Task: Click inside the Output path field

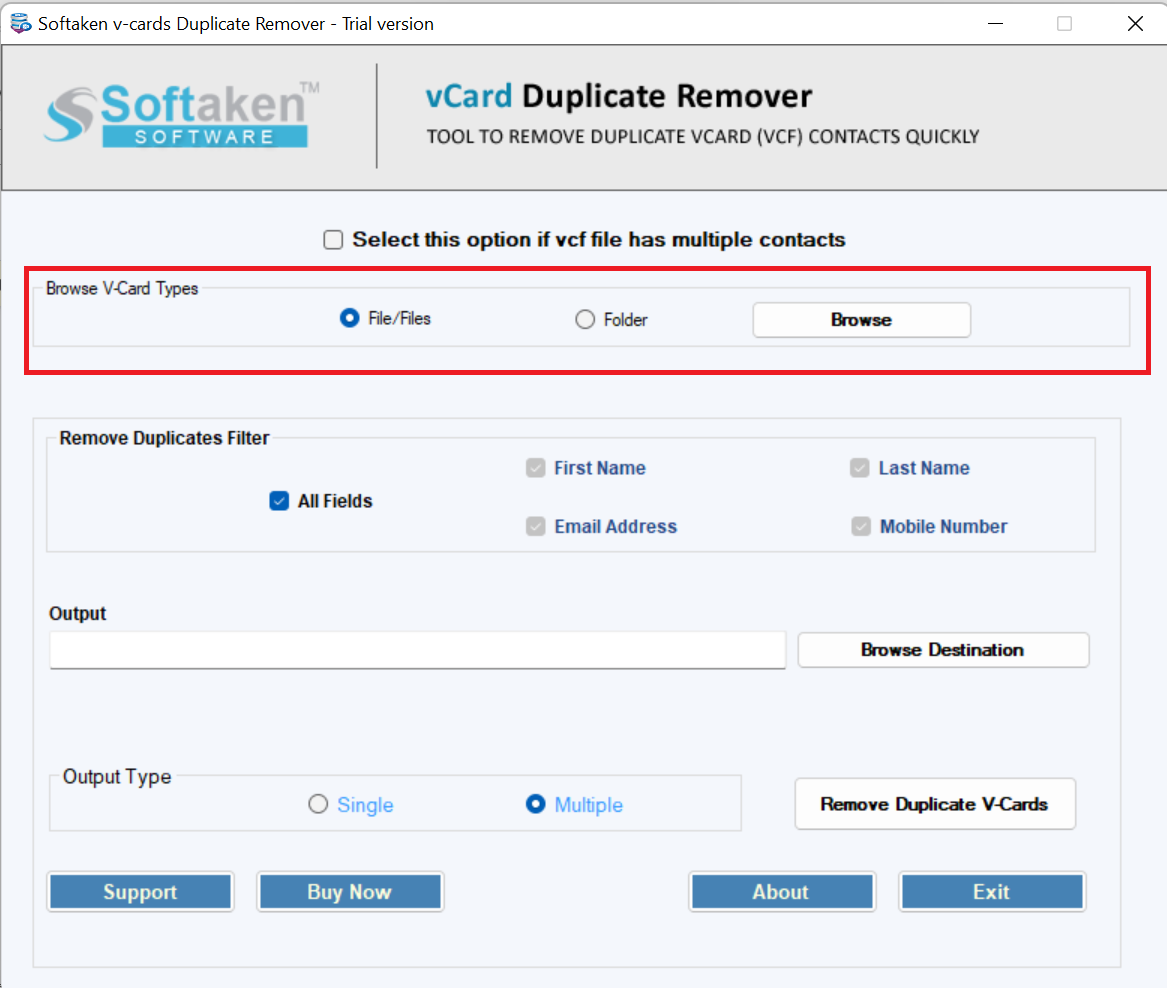Action: click(418, 650)
